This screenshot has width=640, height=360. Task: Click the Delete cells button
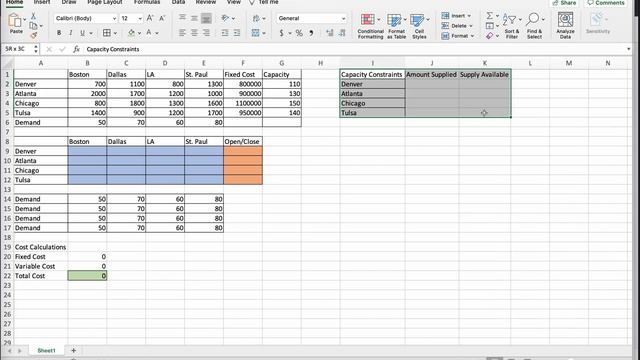[457, 26]
